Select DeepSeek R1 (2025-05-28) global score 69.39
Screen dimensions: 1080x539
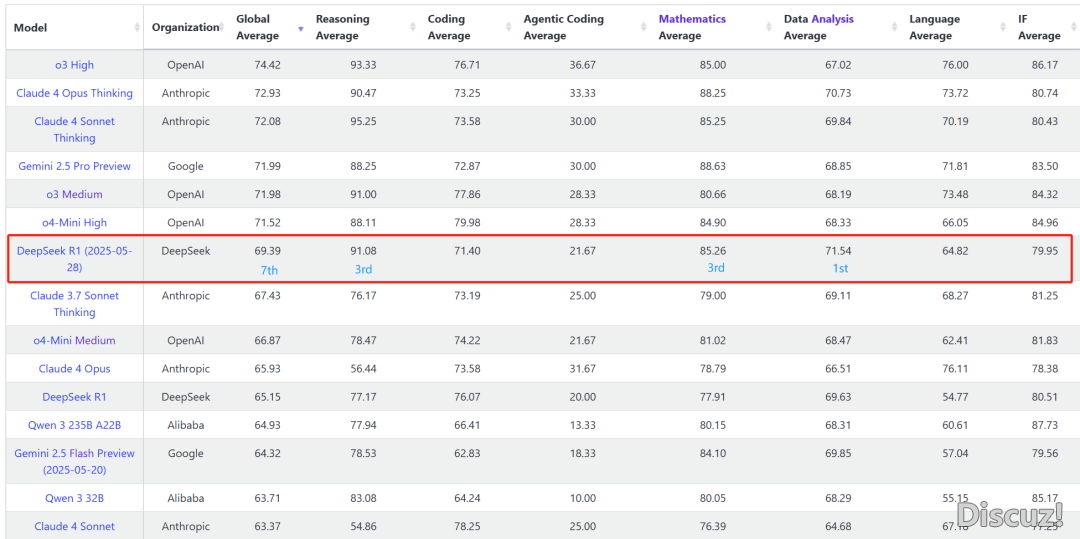267,251
